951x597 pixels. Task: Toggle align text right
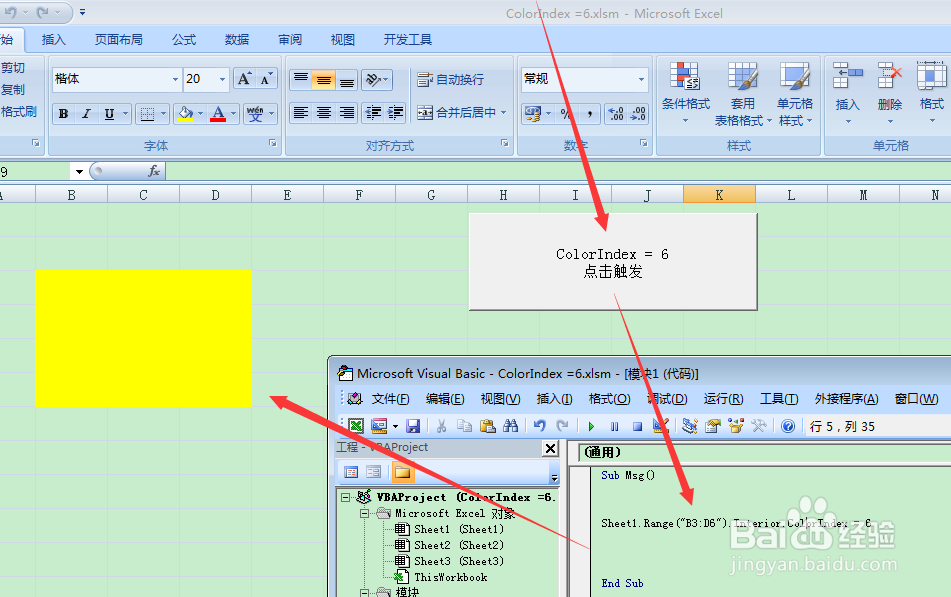pos(346,113)
